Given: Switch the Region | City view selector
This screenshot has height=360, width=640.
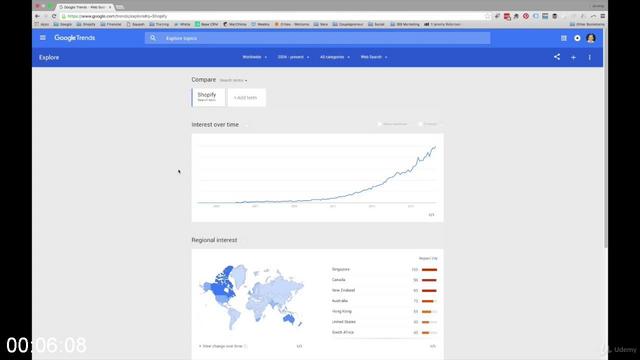Looking at the screenshot, I should (x=428, y=258).
